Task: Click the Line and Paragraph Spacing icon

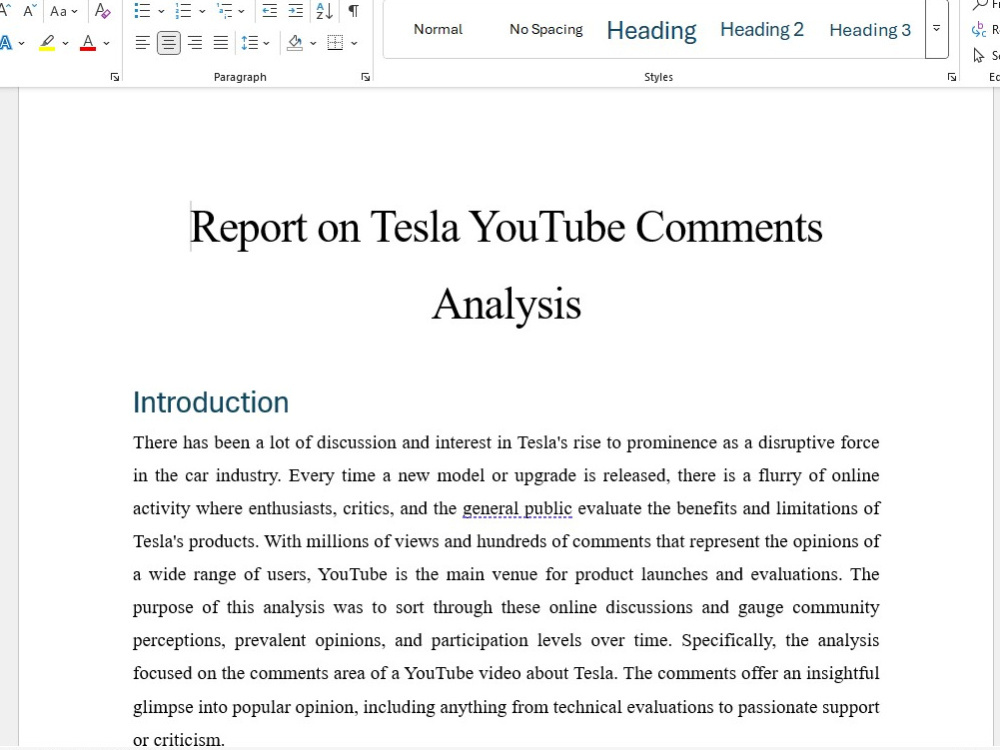Action: coord(249,43)
